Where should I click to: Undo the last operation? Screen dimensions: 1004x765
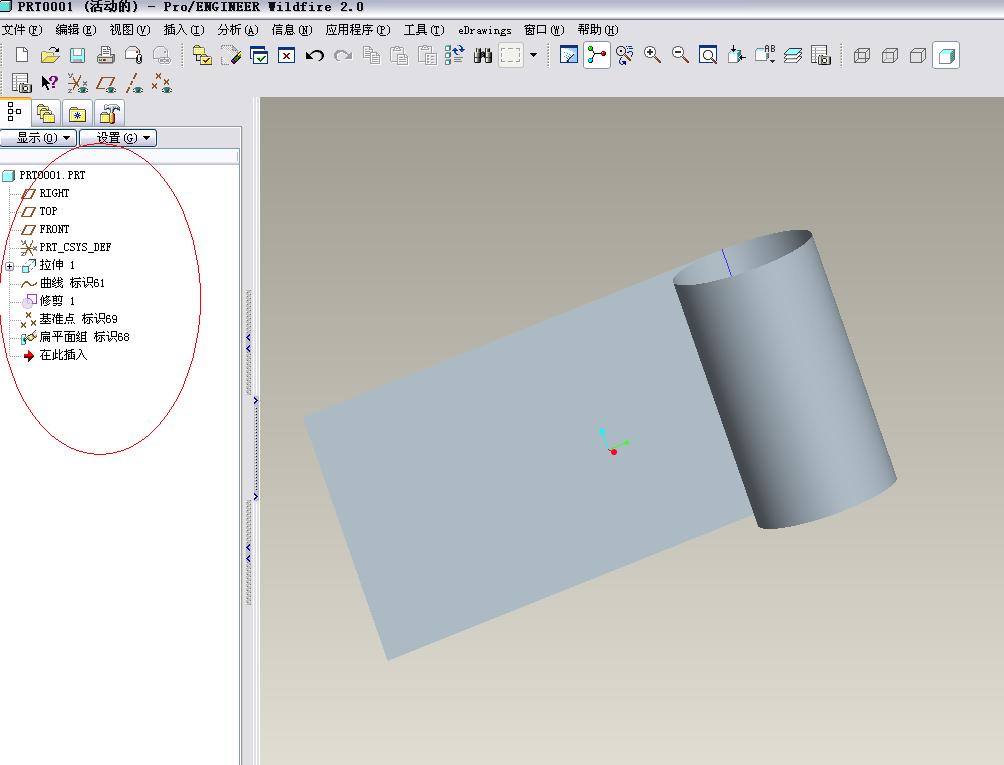tap(314, 55)
